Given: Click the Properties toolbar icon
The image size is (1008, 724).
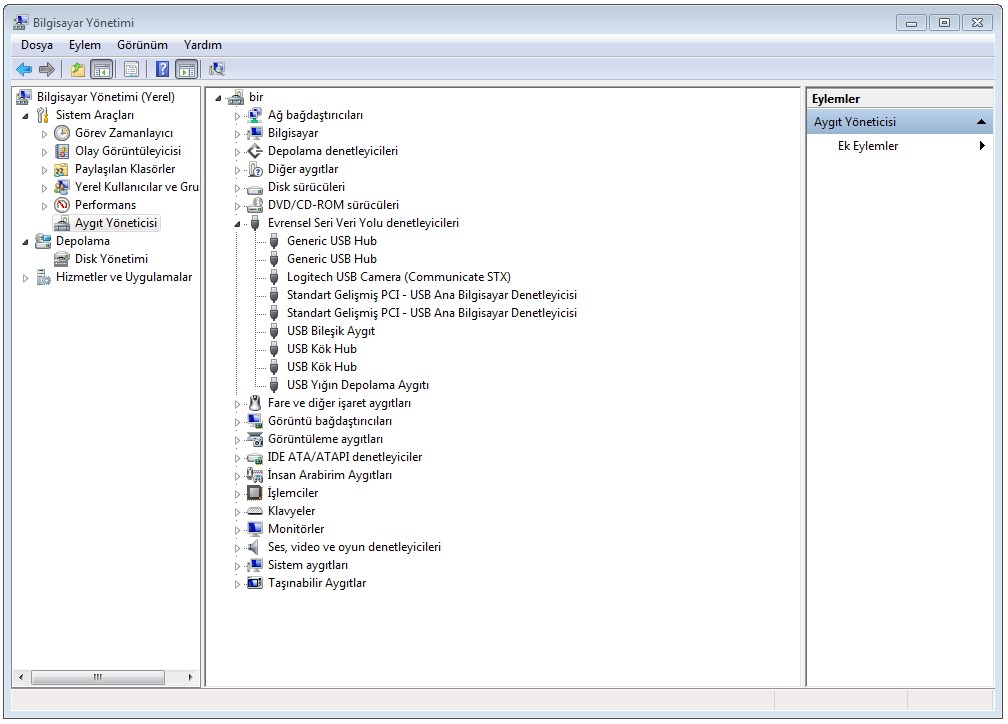Looking at the screenshot, I should tap(131, 69).
